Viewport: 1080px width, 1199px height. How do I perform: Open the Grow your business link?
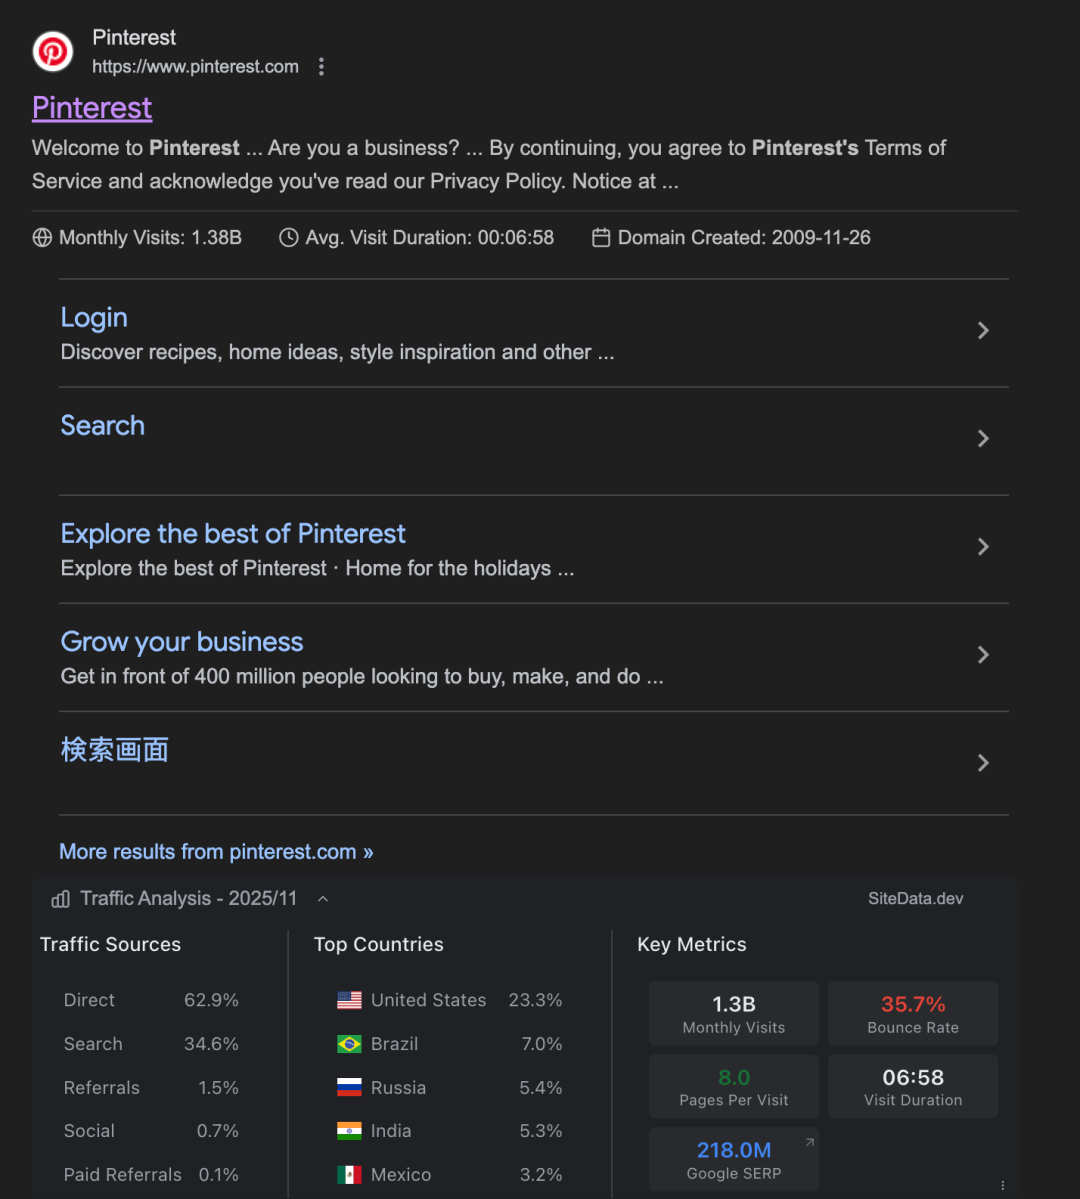182,642
